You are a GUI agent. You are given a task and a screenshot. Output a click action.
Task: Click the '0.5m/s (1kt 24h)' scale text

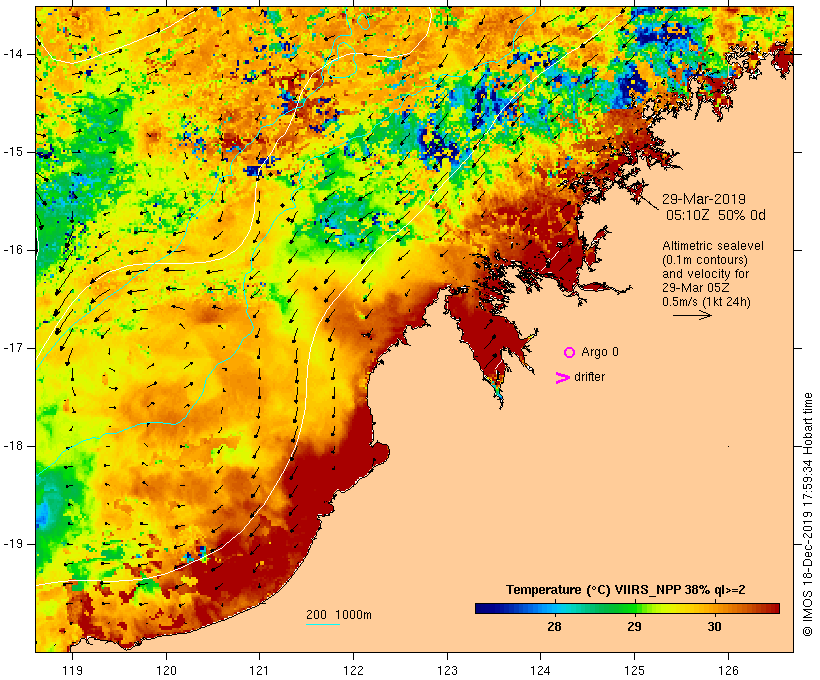pyautogui.click(x=707, y=302)
